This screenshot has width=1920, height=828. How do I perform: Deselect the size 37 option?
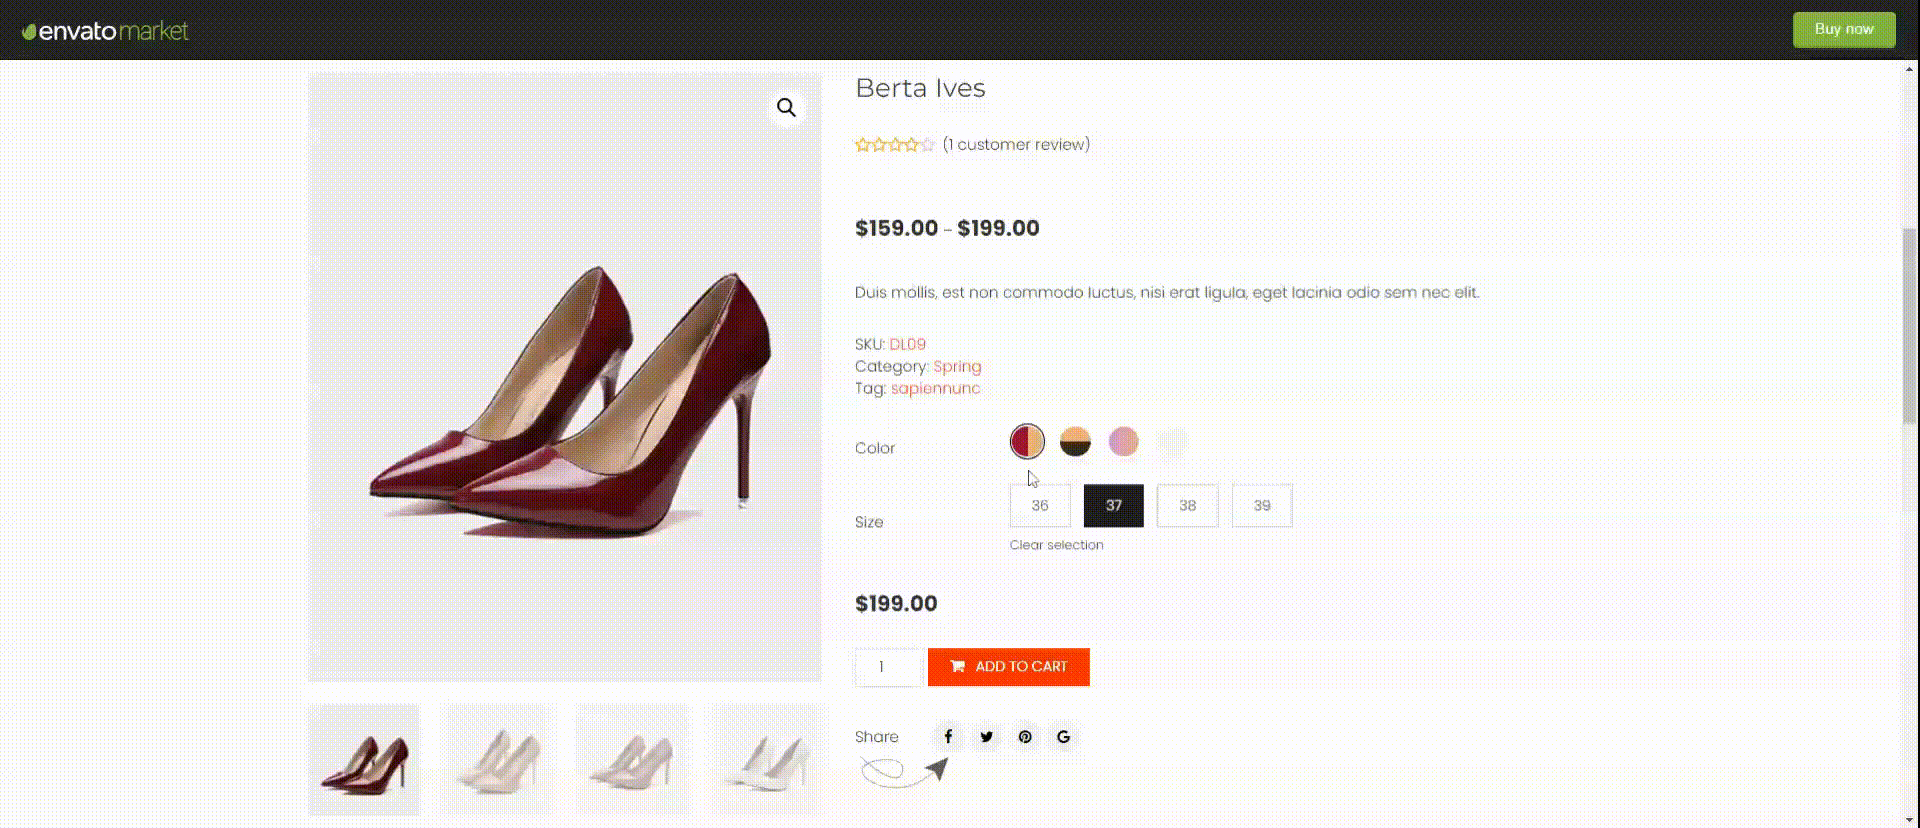[x=1113, y=506]
